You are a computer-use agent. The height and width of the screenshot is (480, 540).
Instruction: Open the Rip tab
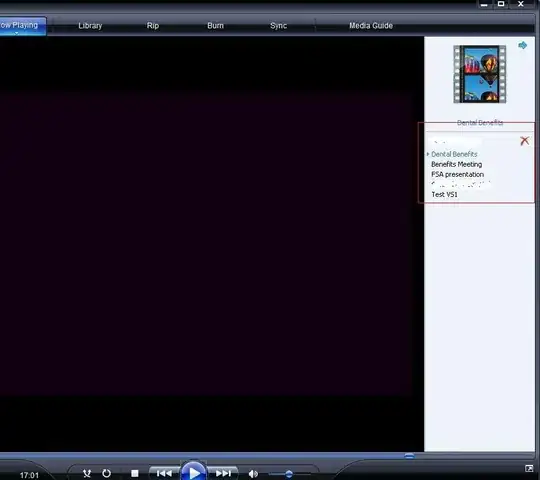pyautogui.click(x=153, y=26)
